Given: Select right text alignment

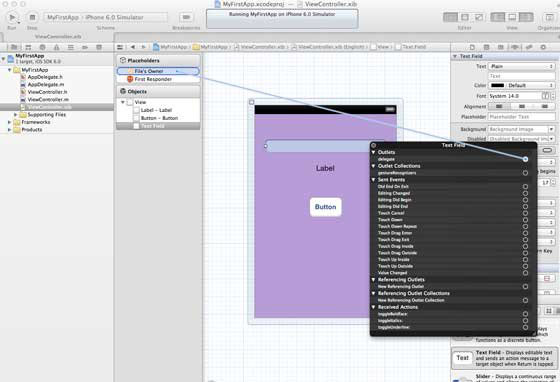Looking at the screenshot, I should [544, 106].
